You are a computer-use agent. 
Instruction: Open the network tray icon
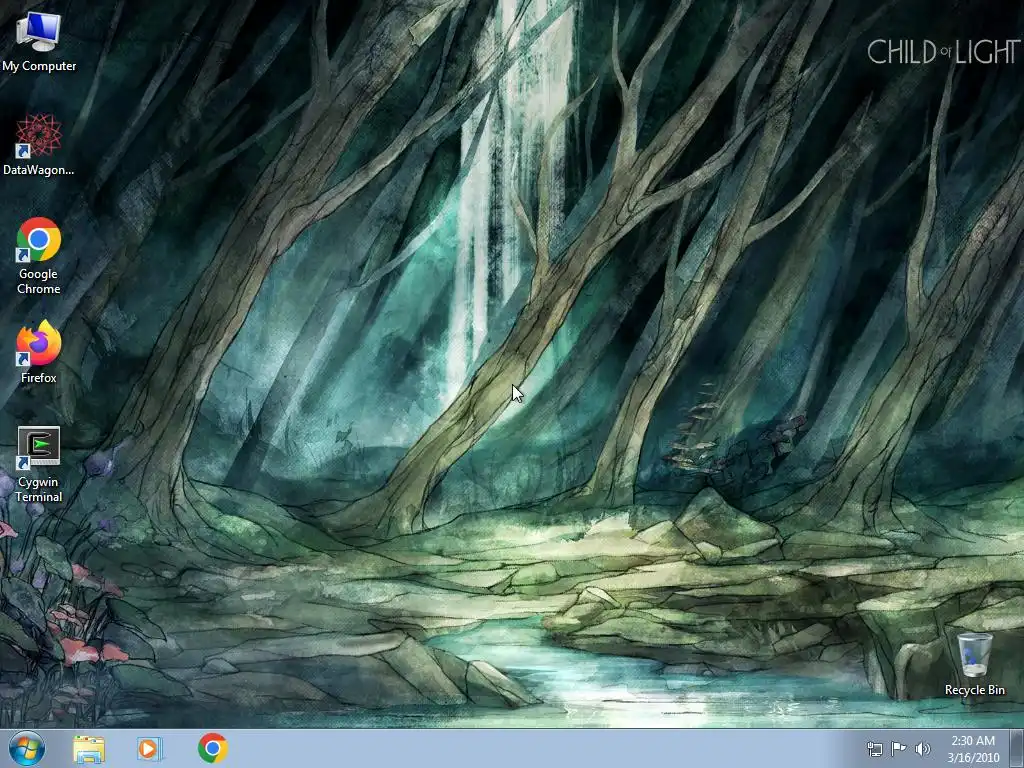(x=874, y=749)
